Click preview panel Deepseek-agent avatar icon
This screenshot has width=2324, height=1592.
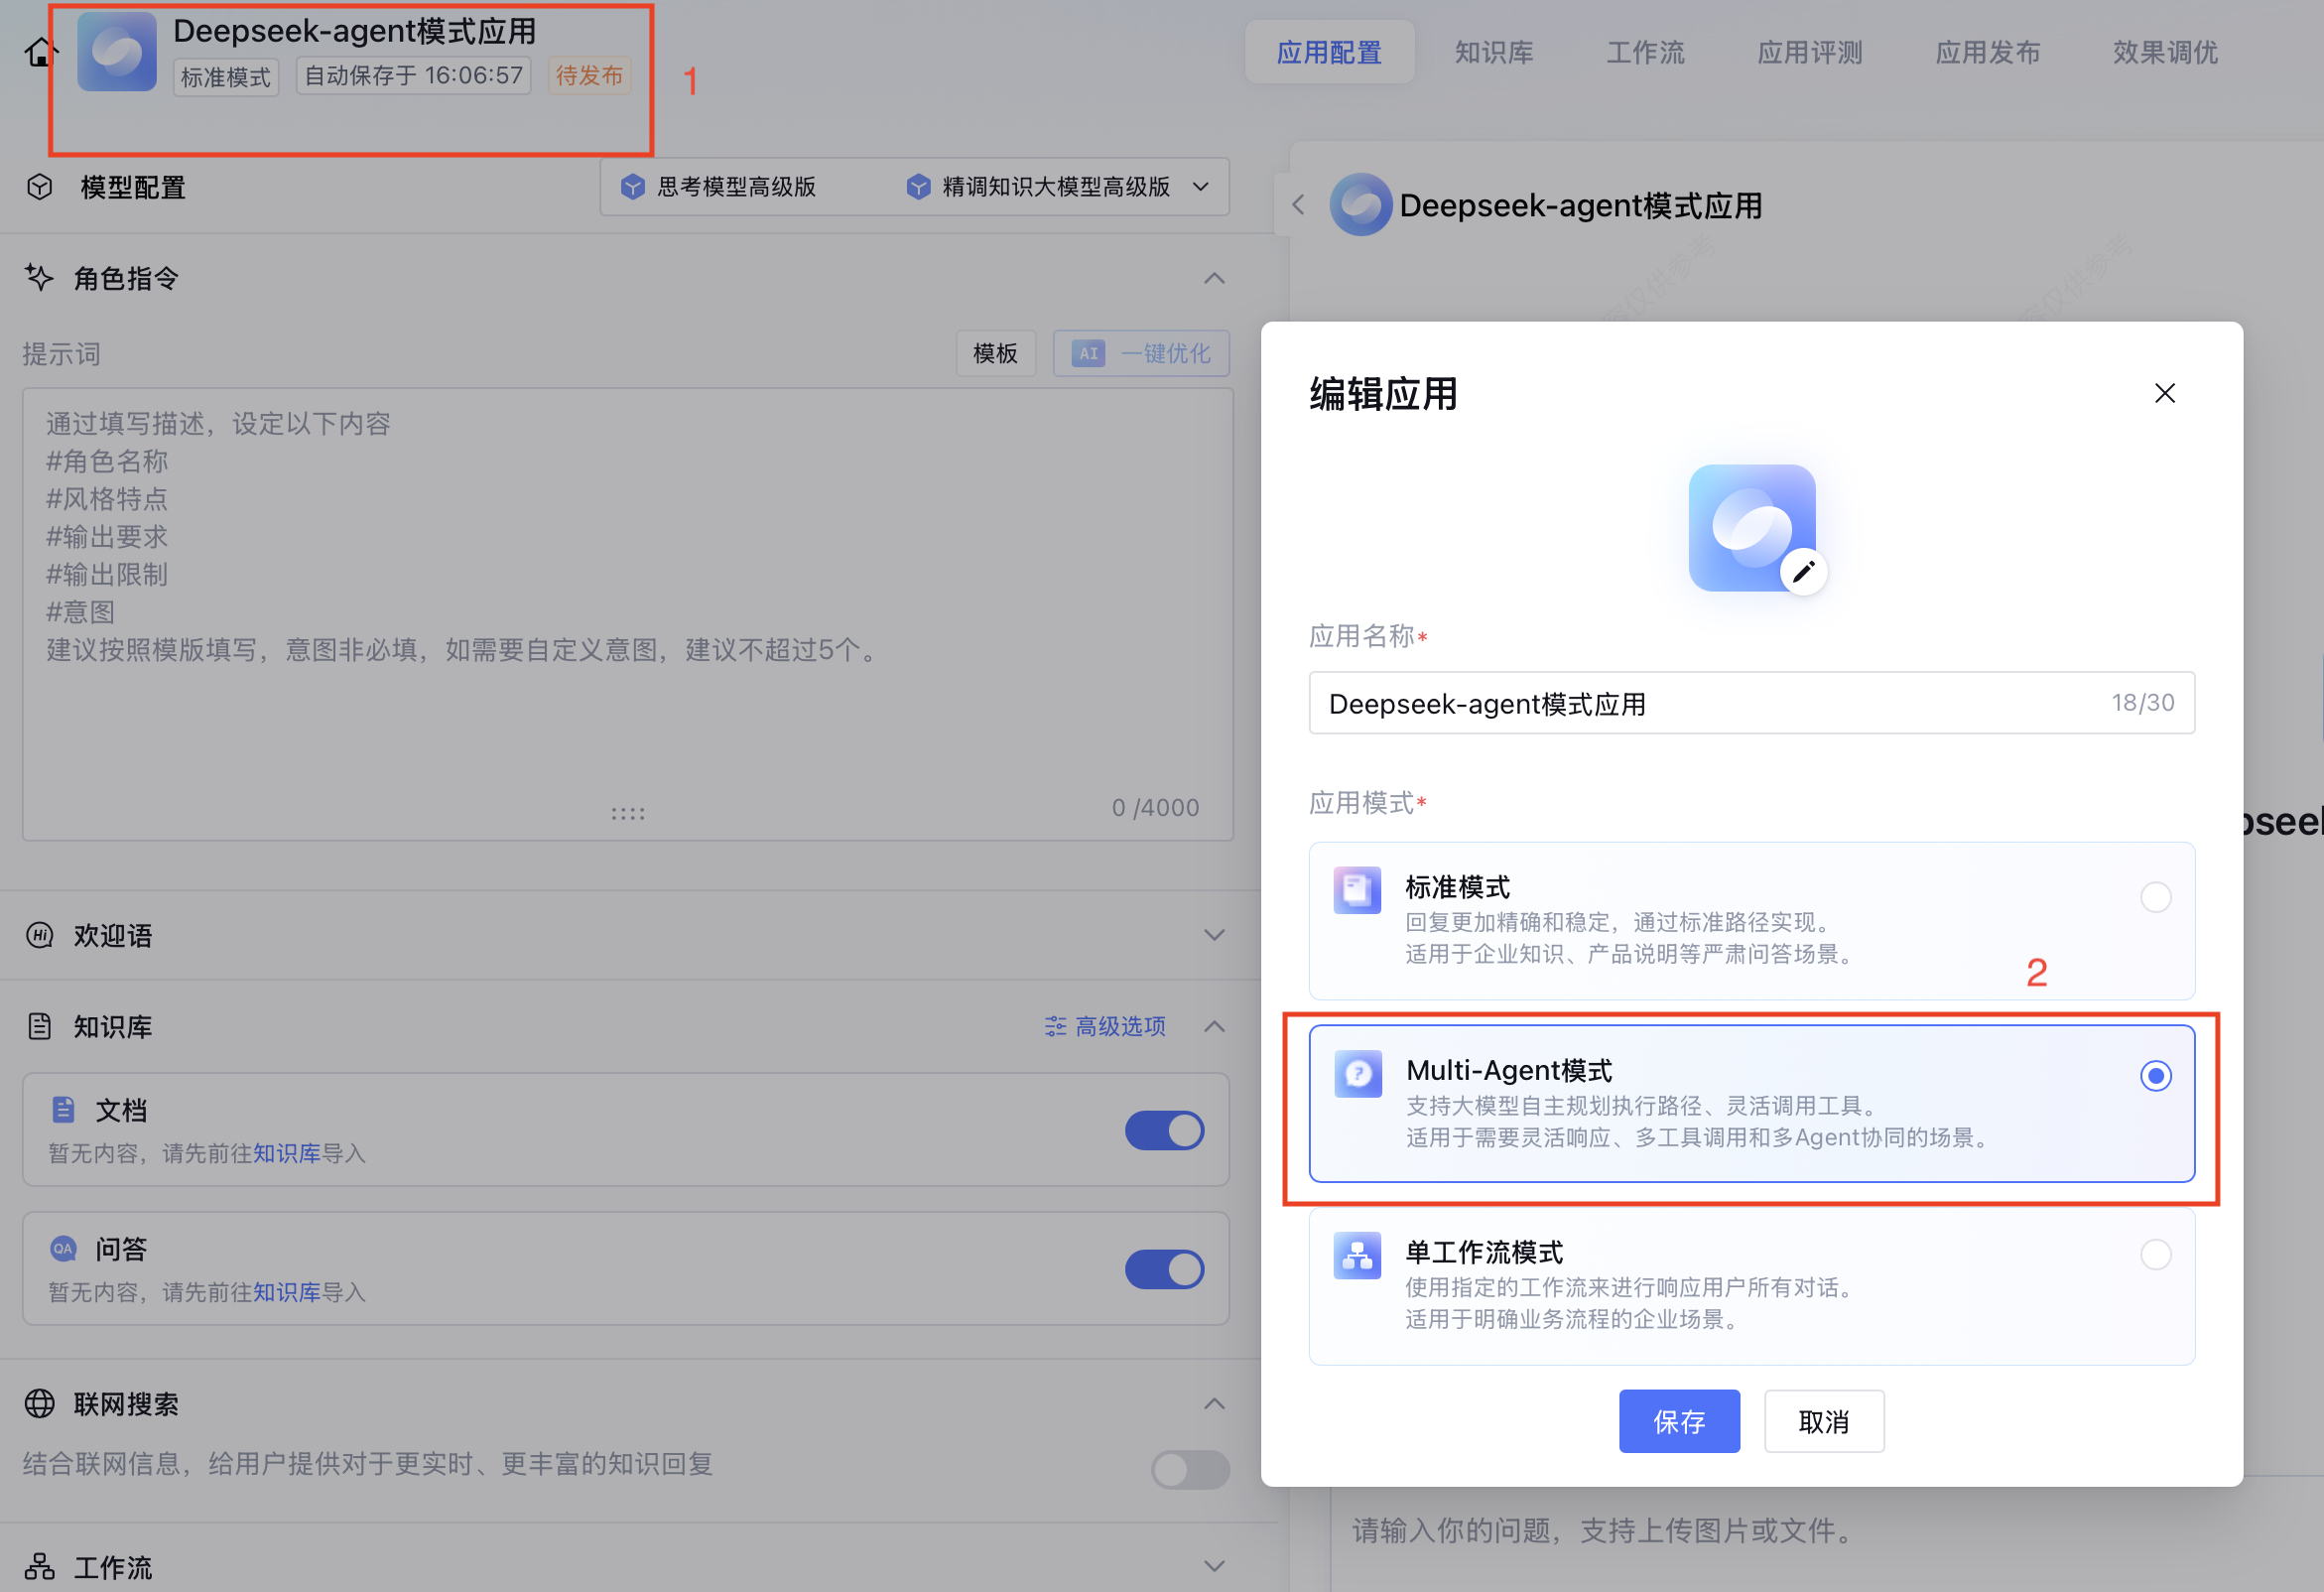[x=1360, y=205]
